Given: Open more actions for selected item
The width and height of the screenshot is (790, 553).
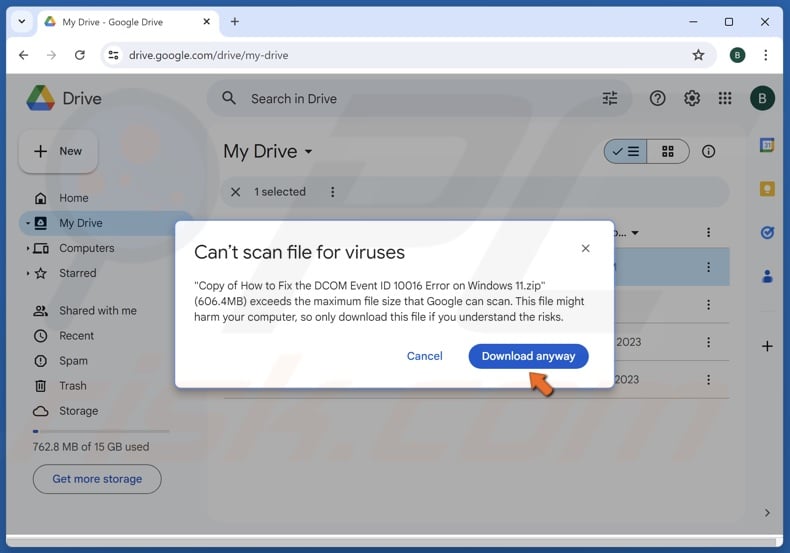Looking at the screenshot, I should coord(333,192).
